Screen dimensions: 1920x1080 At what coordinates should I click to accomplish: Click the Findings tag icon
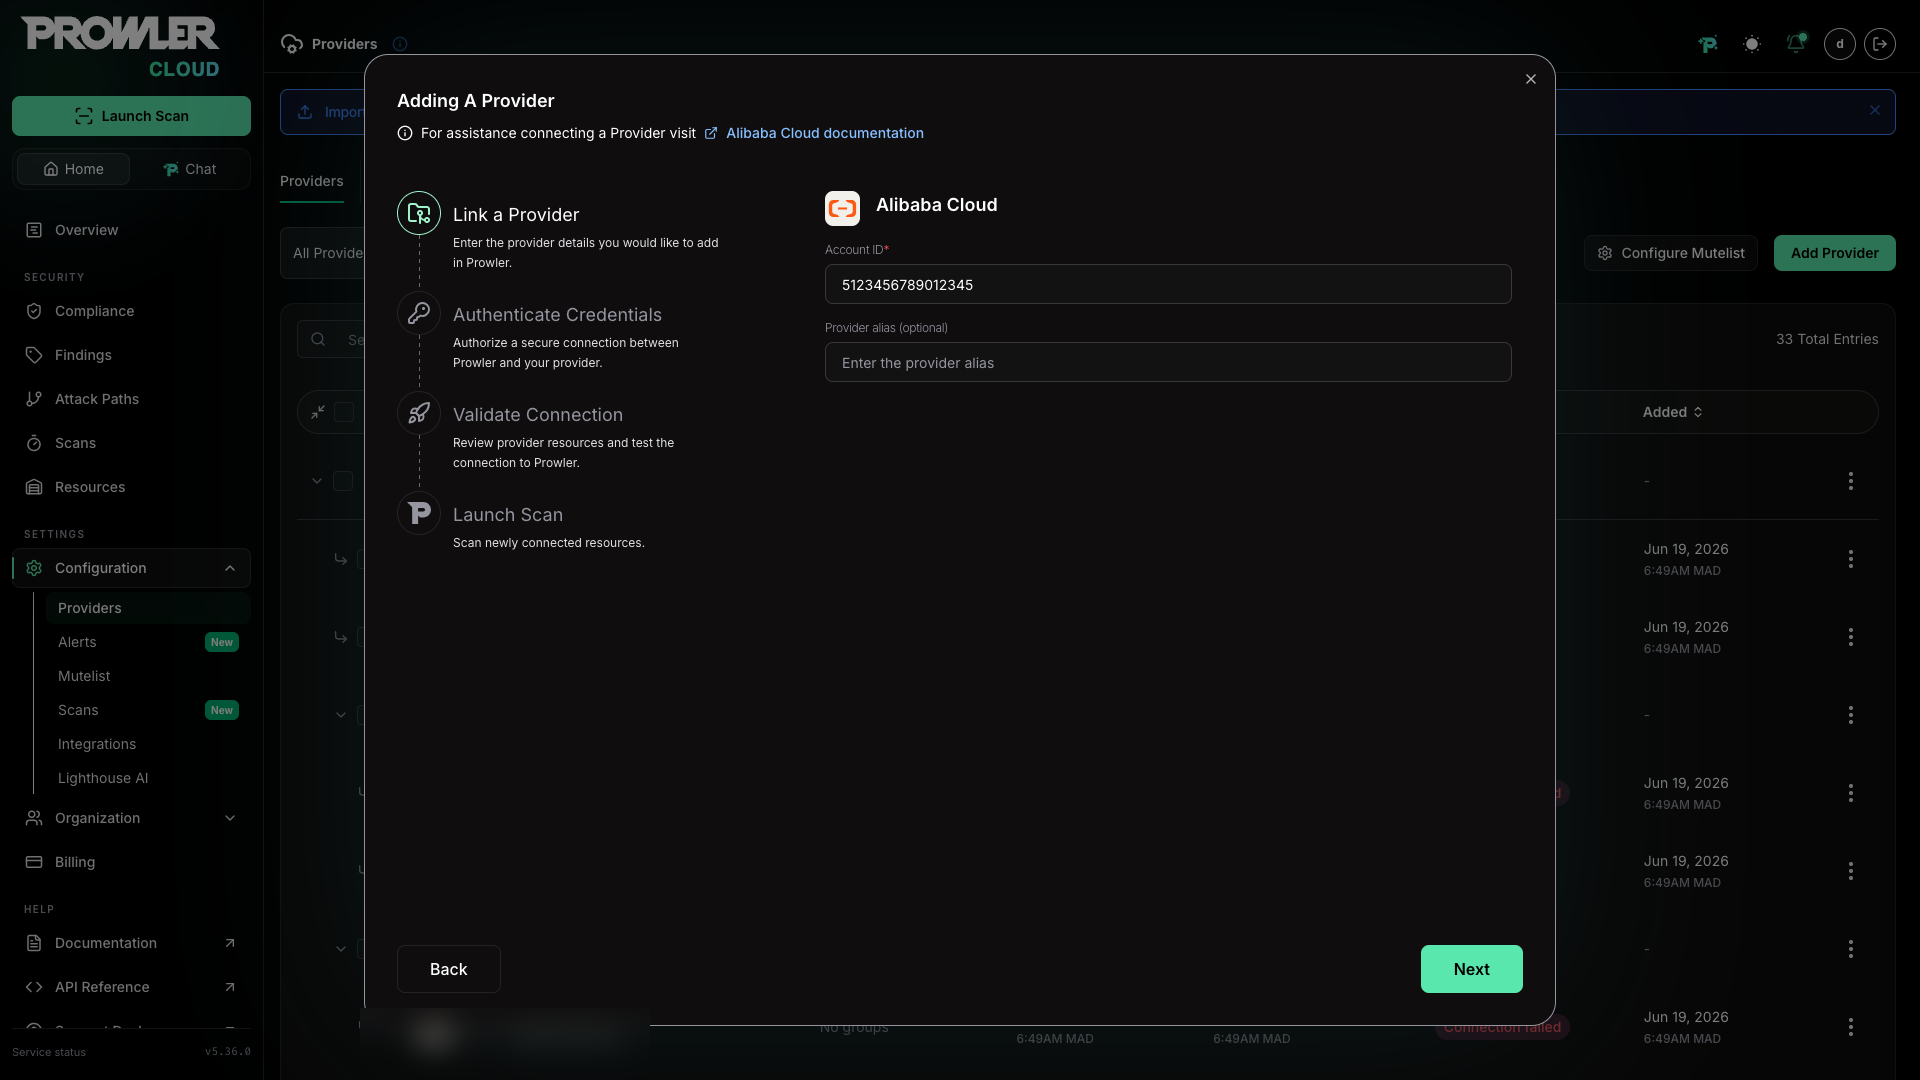(34, 355)
